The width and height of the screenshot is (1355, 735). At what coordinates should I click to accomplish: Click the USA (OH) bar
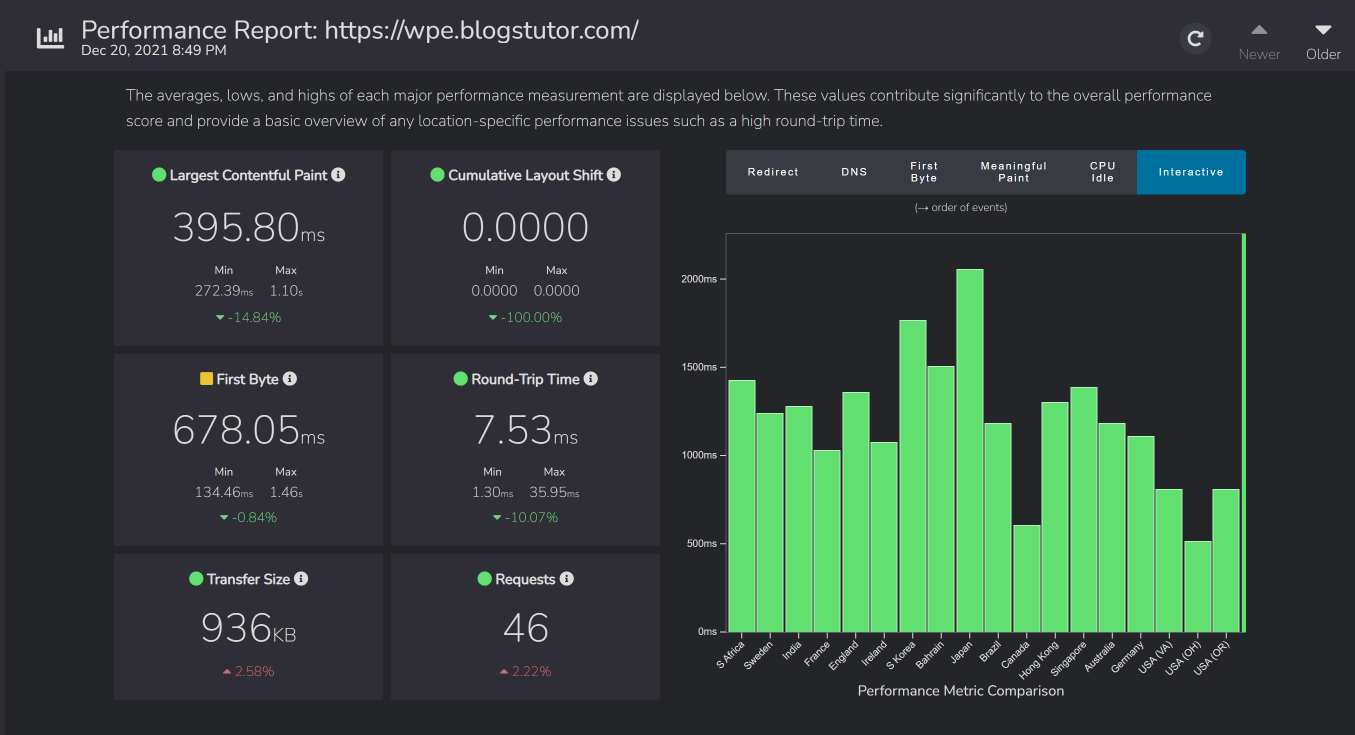coord(1198,587)
